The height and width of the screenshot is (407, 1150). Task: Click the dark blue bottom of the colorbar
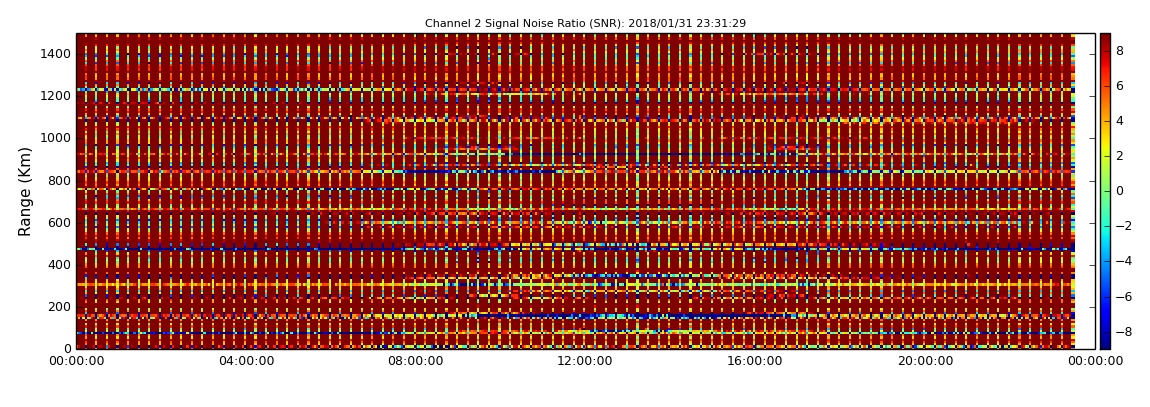(x=1105, y=344)
